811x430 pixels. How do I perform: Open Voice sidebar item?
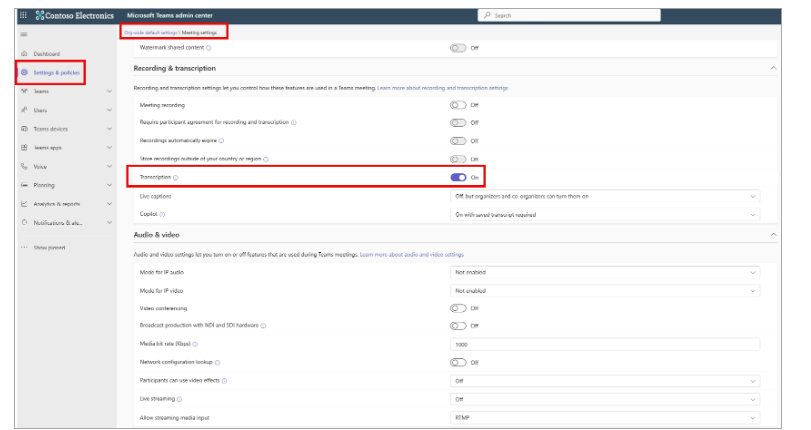click(40, 167)
